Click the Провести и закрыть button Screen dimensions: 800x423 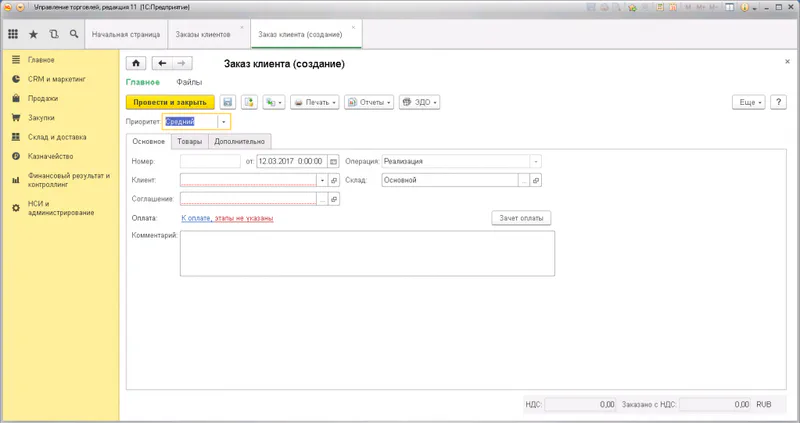(170, 102)
